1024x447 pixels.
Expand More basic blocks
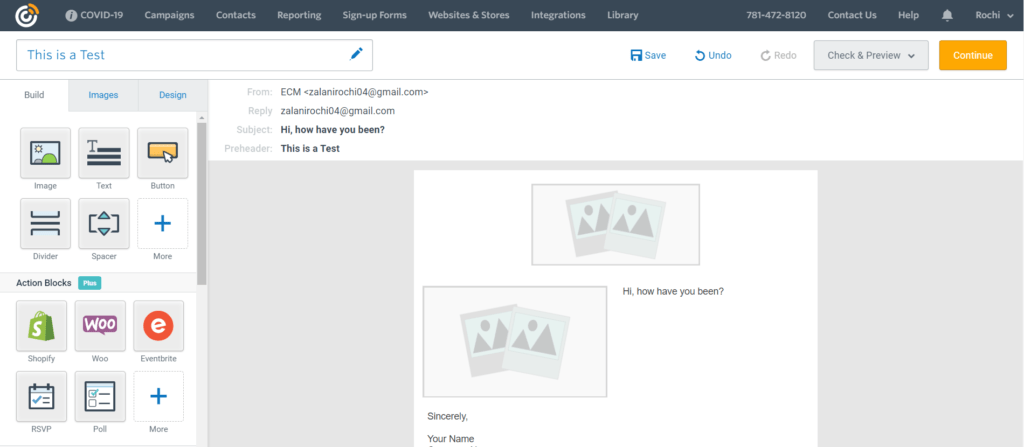(163, 224)
